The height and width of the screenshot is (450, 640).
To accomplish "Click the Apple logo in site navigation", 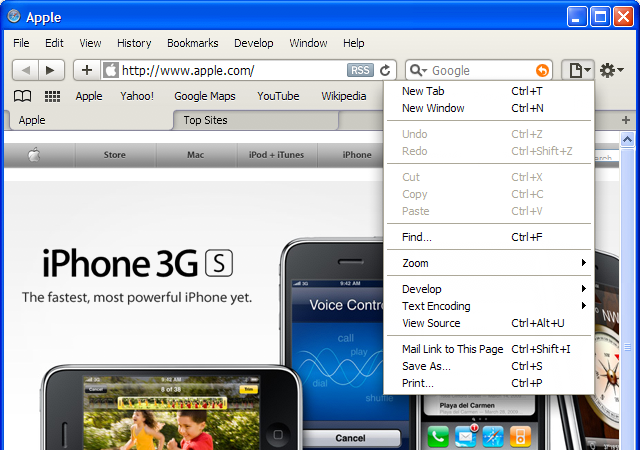I will [x=34, y=155].
